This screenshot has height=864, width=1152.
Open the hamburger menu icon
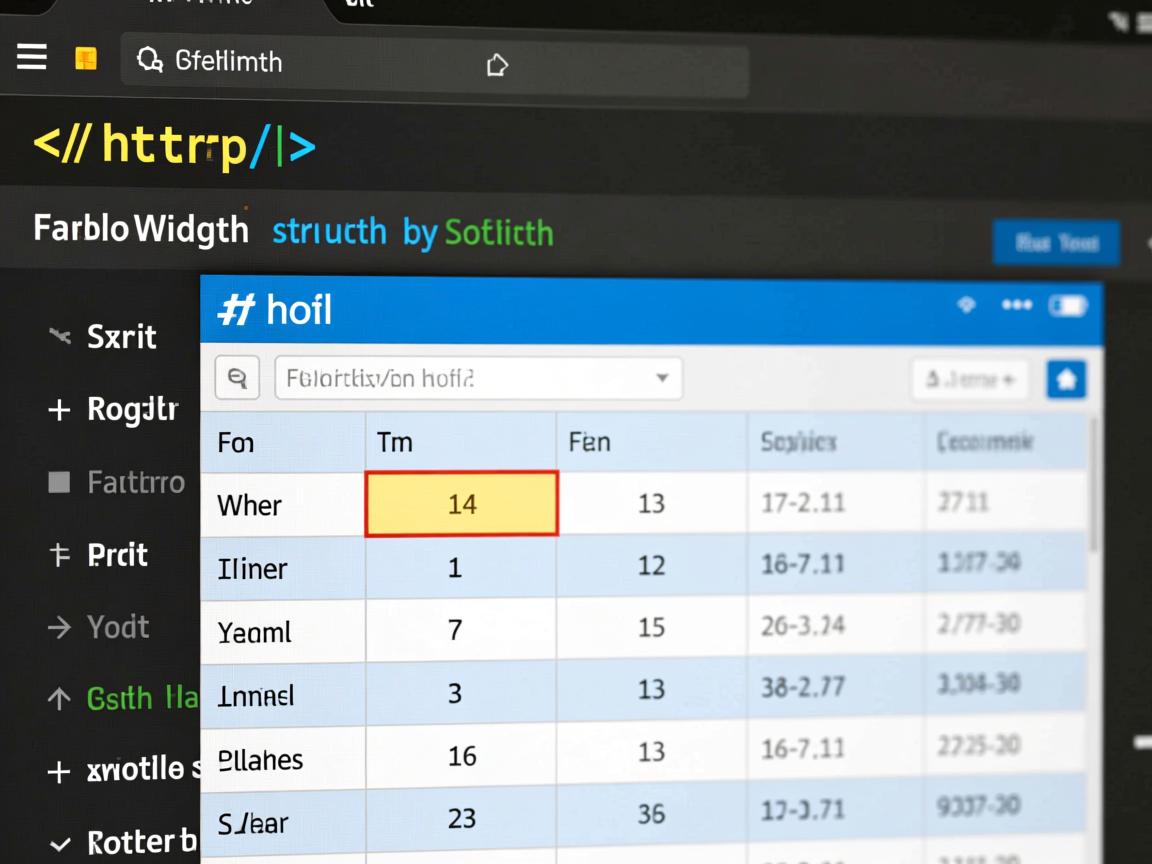[x=32, y=58]
